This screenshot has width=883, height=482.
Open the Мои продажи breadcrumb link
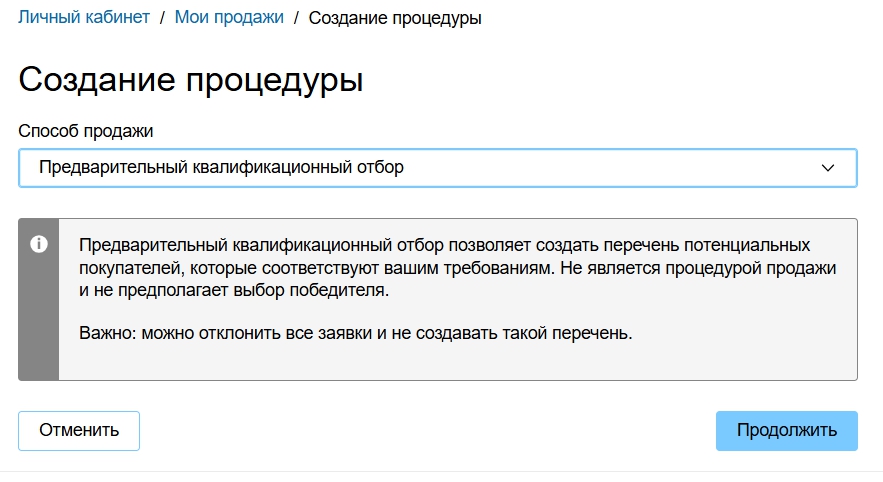pos(229,17)
